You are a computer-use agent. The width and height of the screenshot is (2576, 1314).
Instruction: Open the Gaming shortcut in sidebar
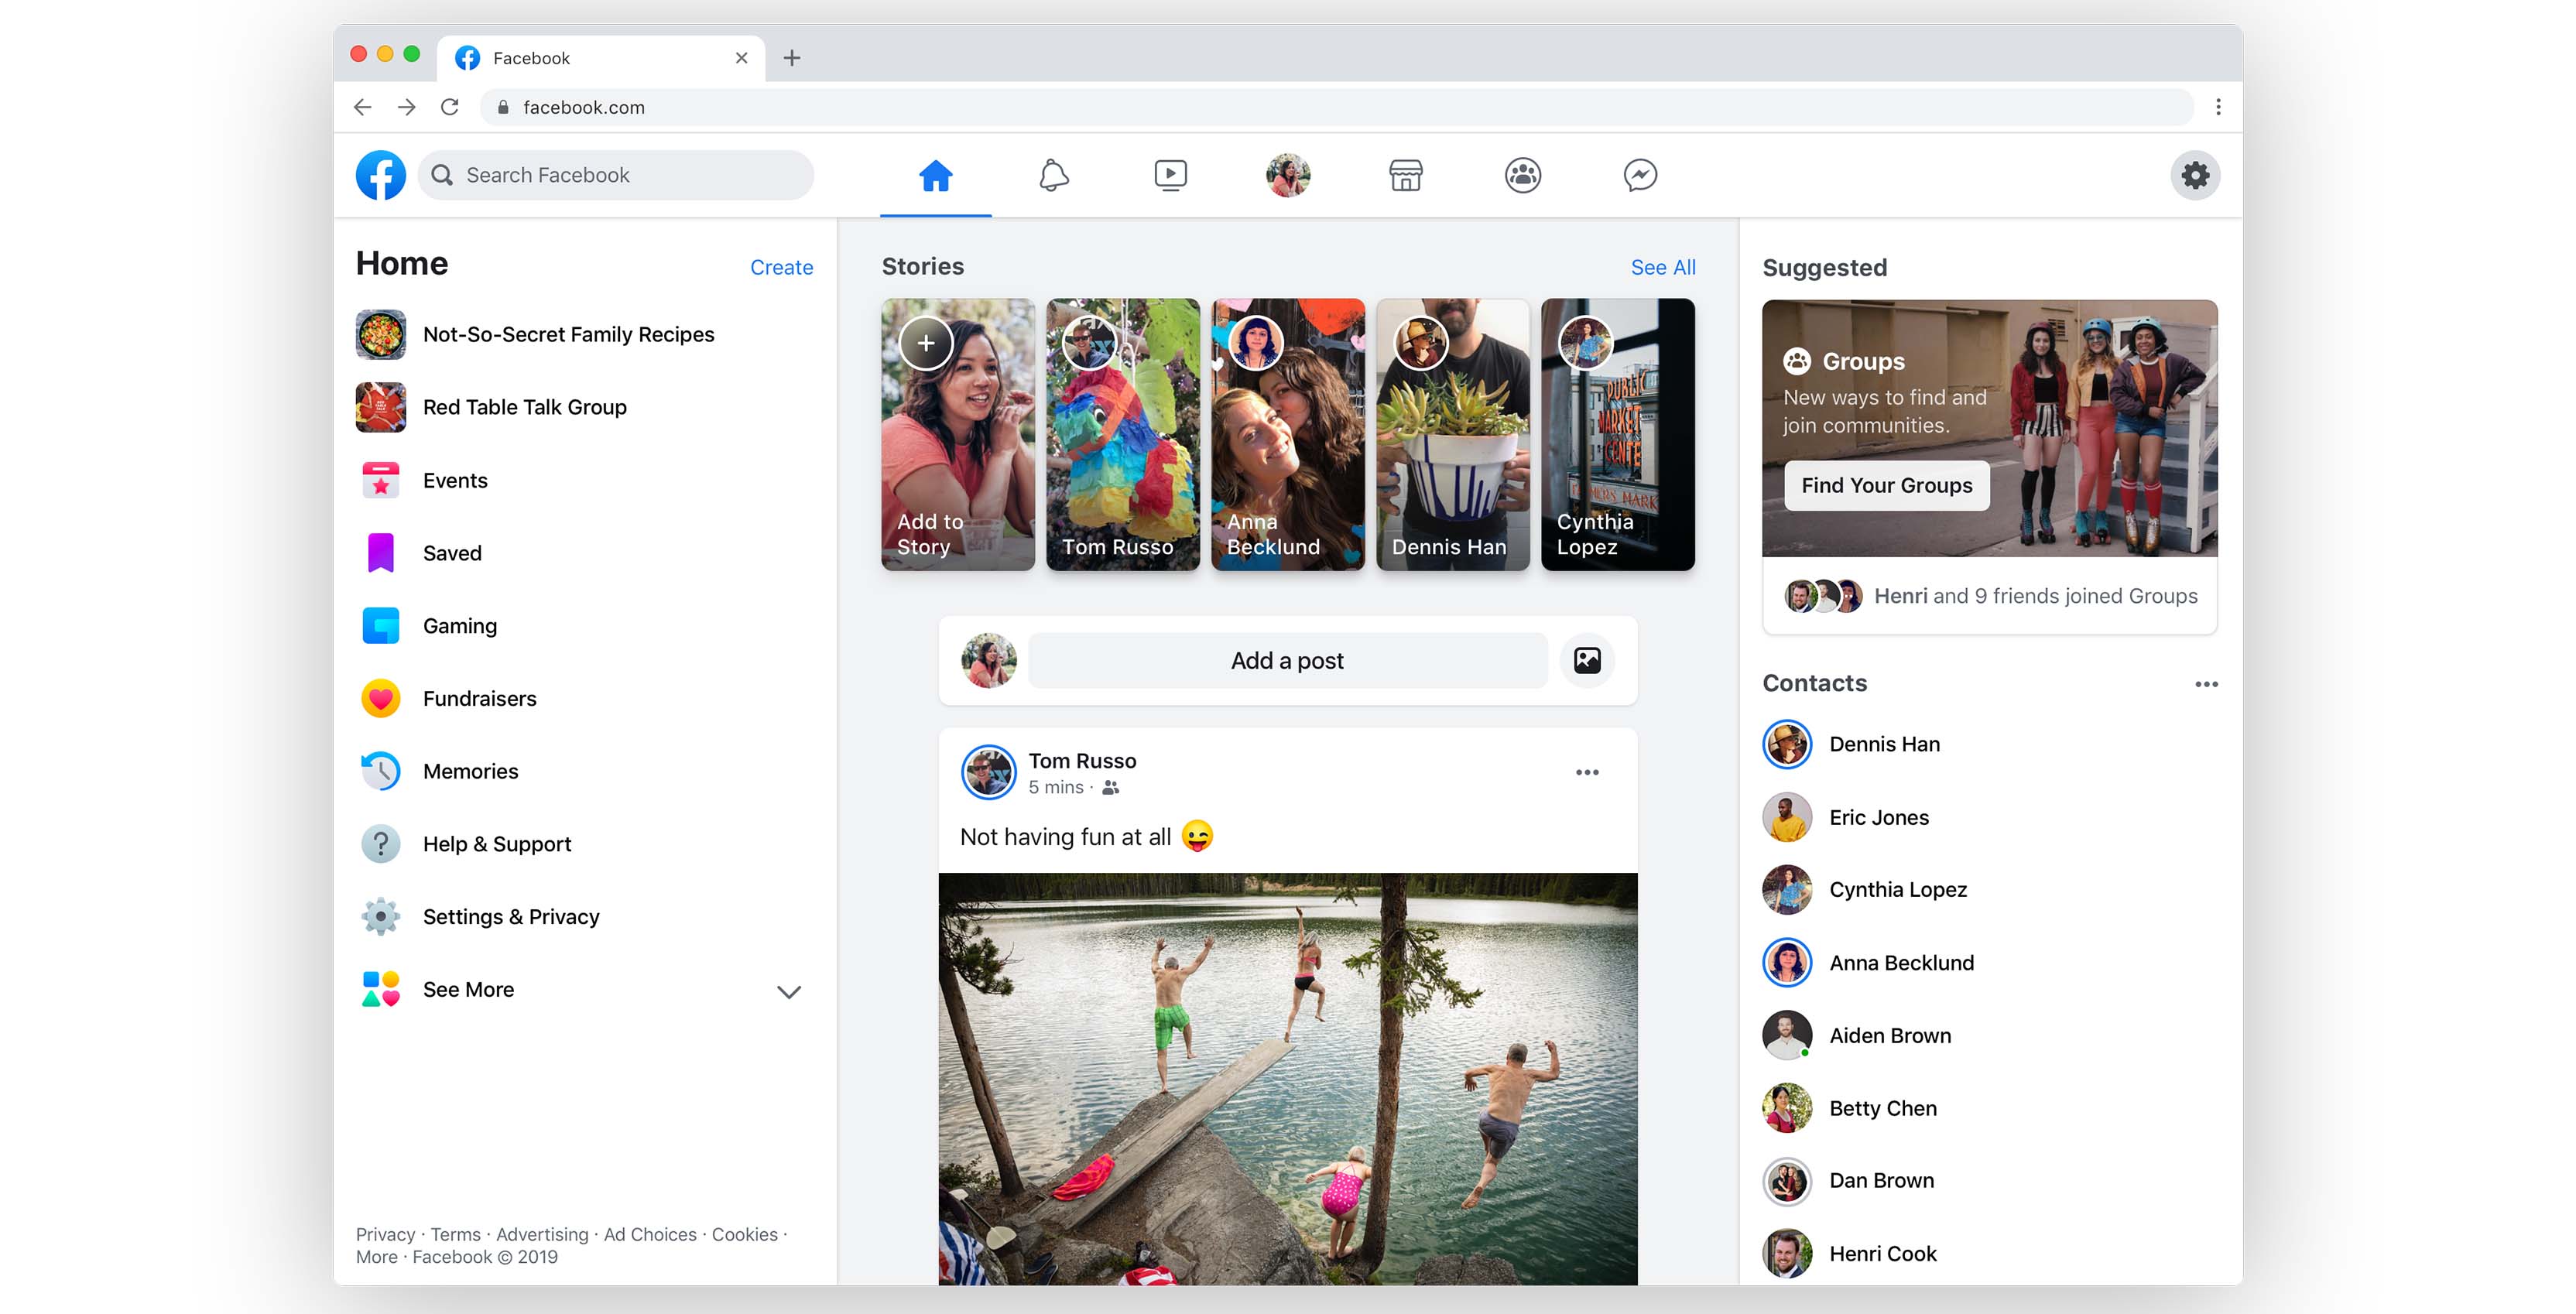coord(459,626)
